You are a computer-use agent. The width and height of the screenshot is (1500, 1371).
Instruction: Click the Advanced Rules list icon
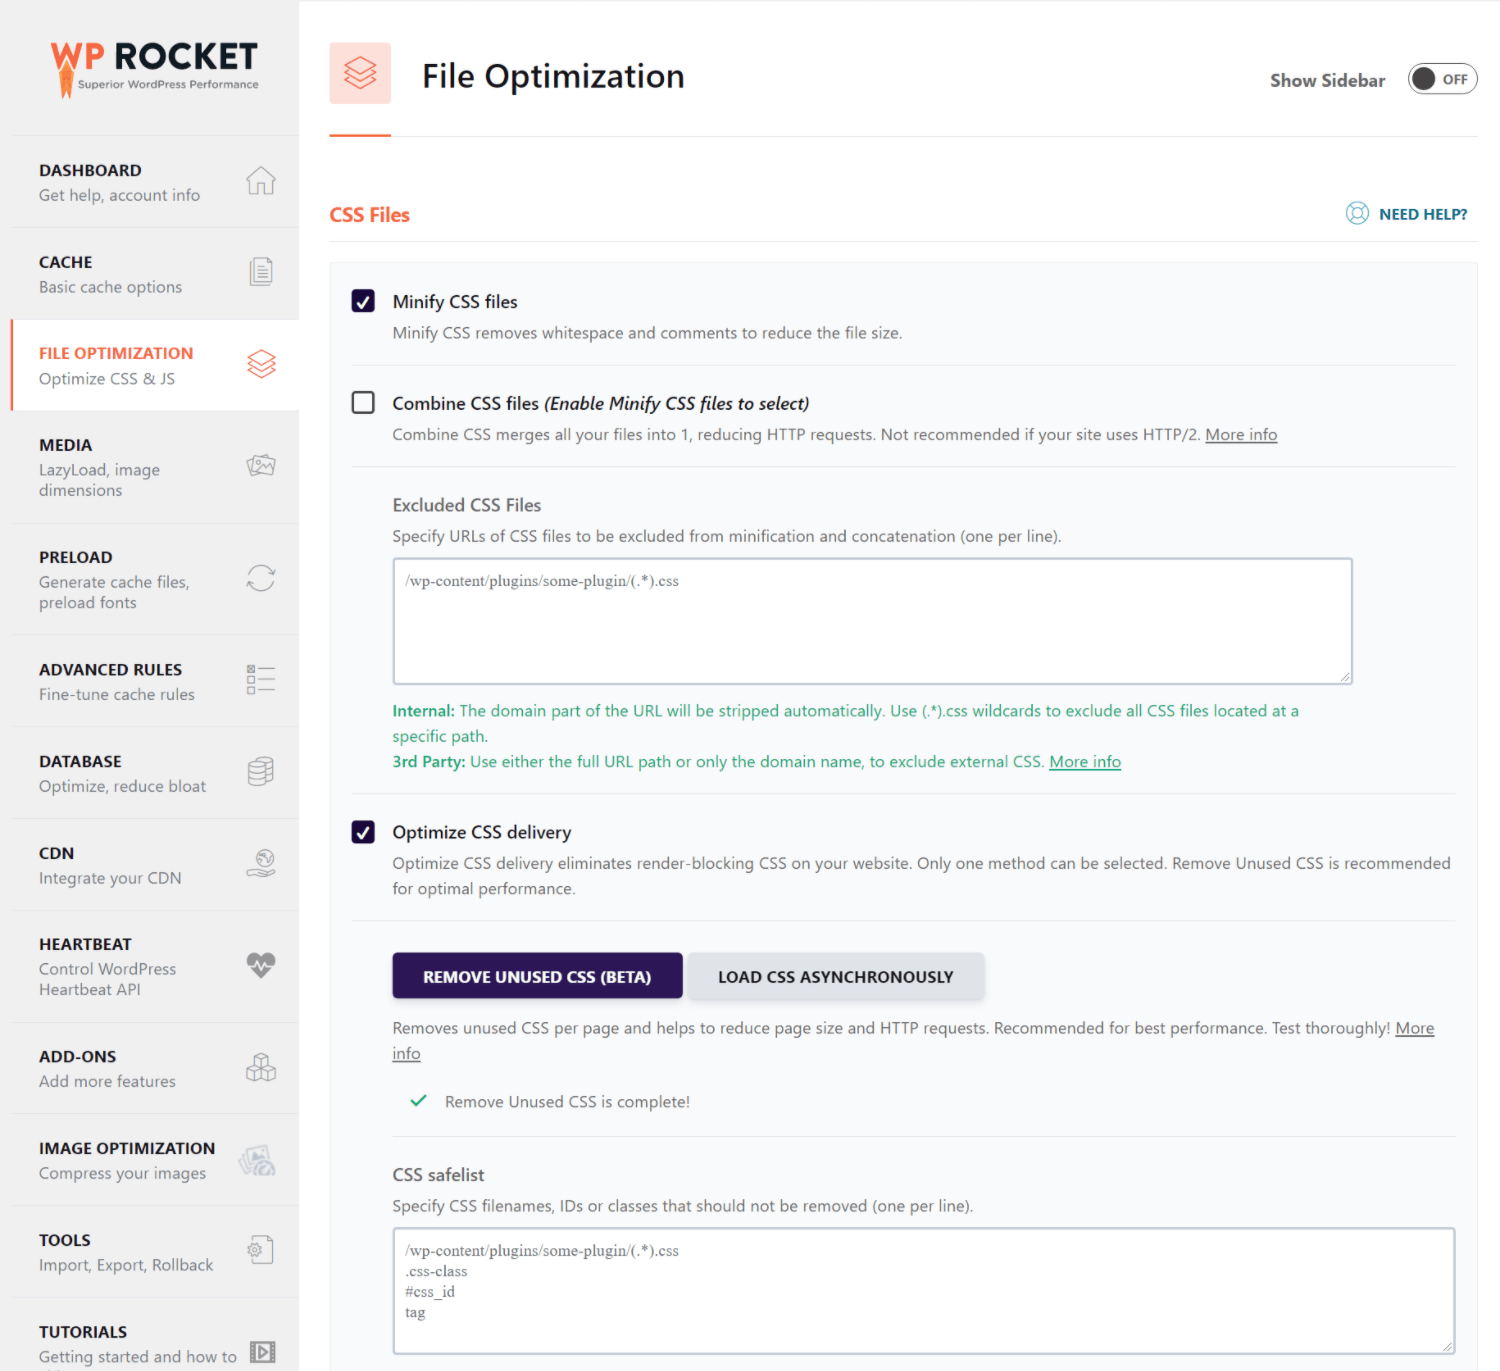(261, 680)
